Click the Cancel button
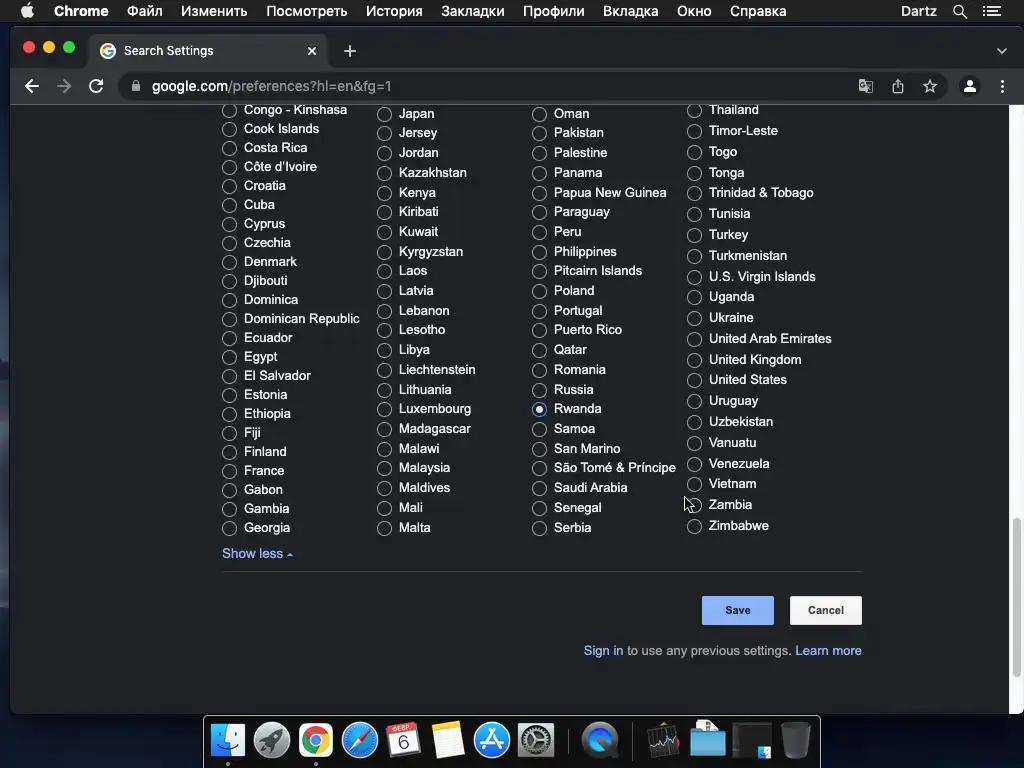Viewport: 1024px width, 768px height. [825, 610]
